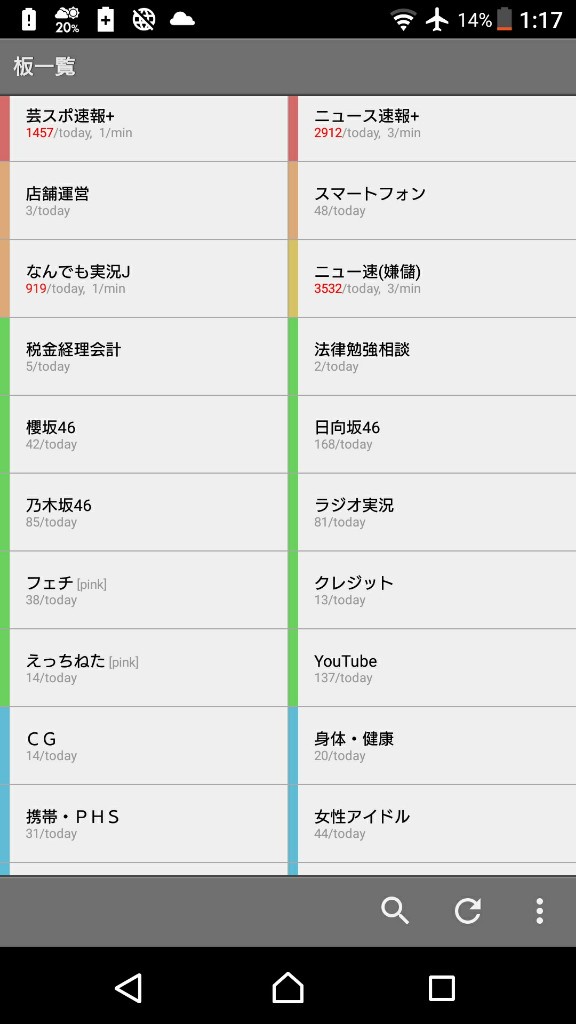The width and height of the screenshot is (576, 1024).
Task: Tap the Android home navigation button
Action: pyautogui.click(x=288, y=987)
